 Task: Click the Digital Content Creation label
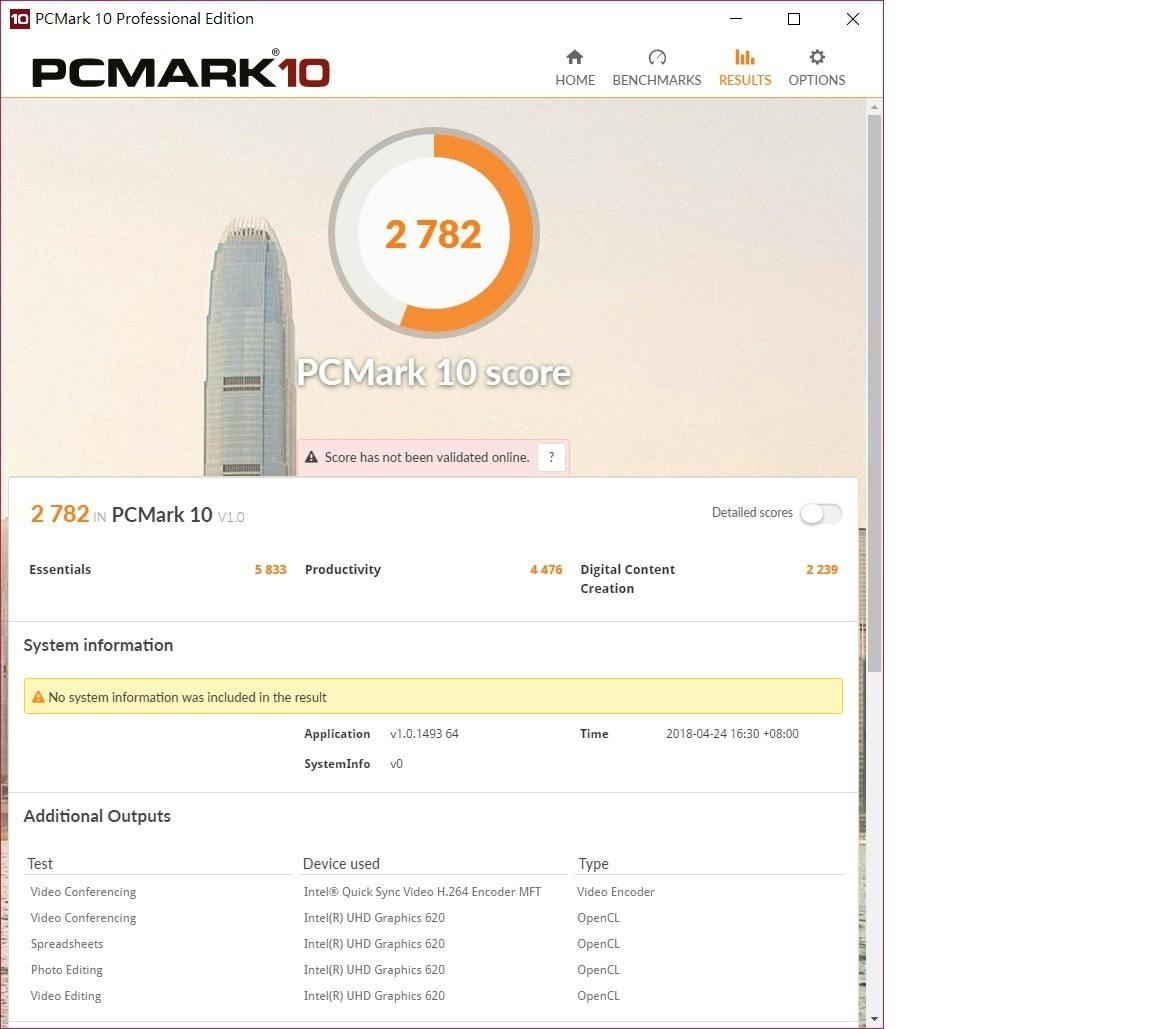(x=627, y=579)
